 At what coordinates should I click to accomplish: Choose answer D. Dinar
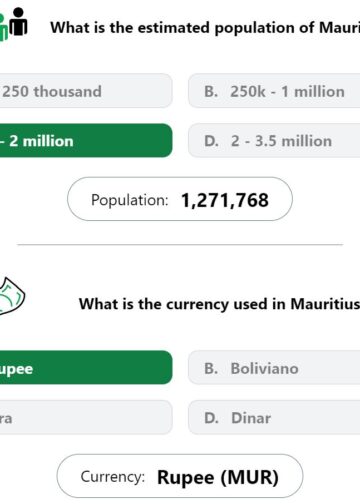(274, 417)
